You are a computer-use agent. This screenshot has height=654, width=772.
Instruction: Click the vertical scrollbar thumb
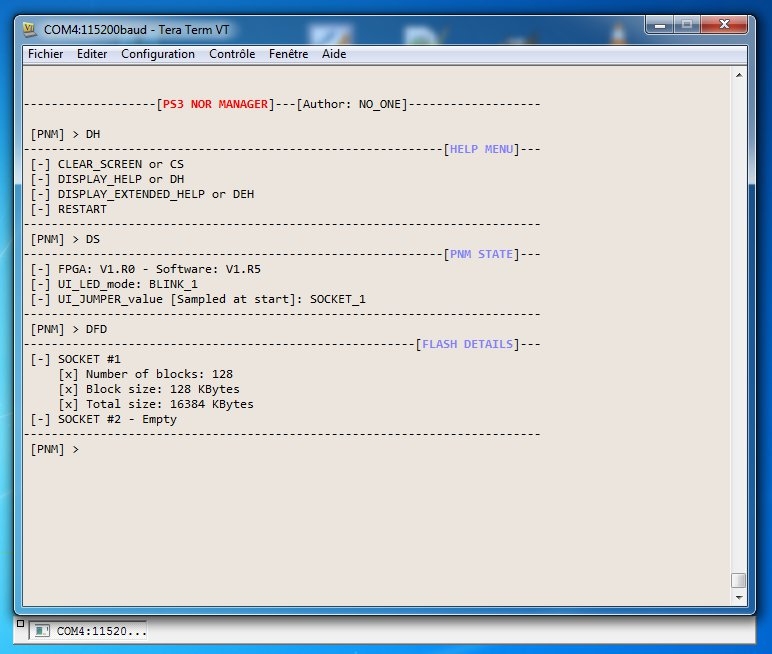click(739, 580)
